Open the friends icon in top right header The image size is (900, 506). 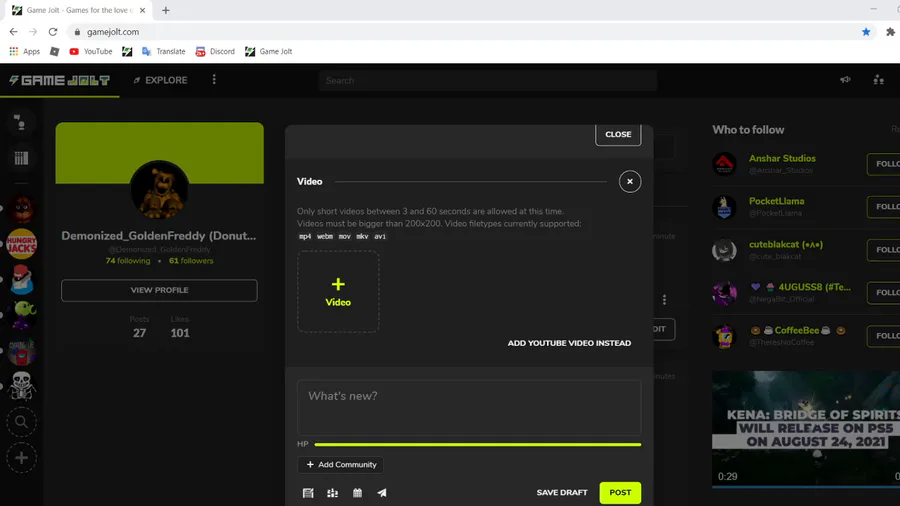878,80
